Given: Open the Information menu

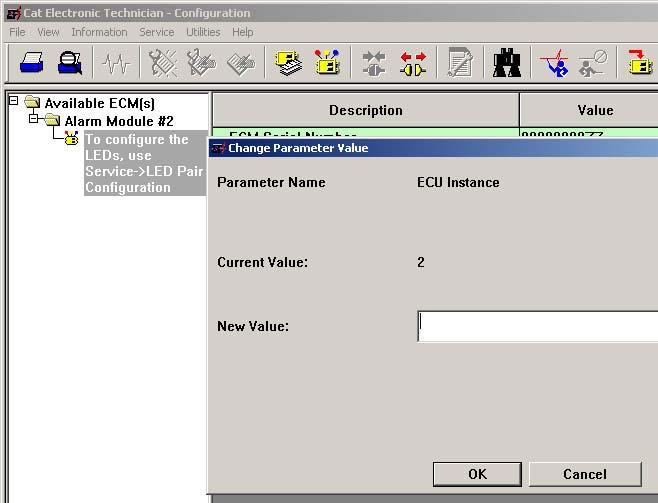Looking at the screenshot, I should click(x=99, y=32).
